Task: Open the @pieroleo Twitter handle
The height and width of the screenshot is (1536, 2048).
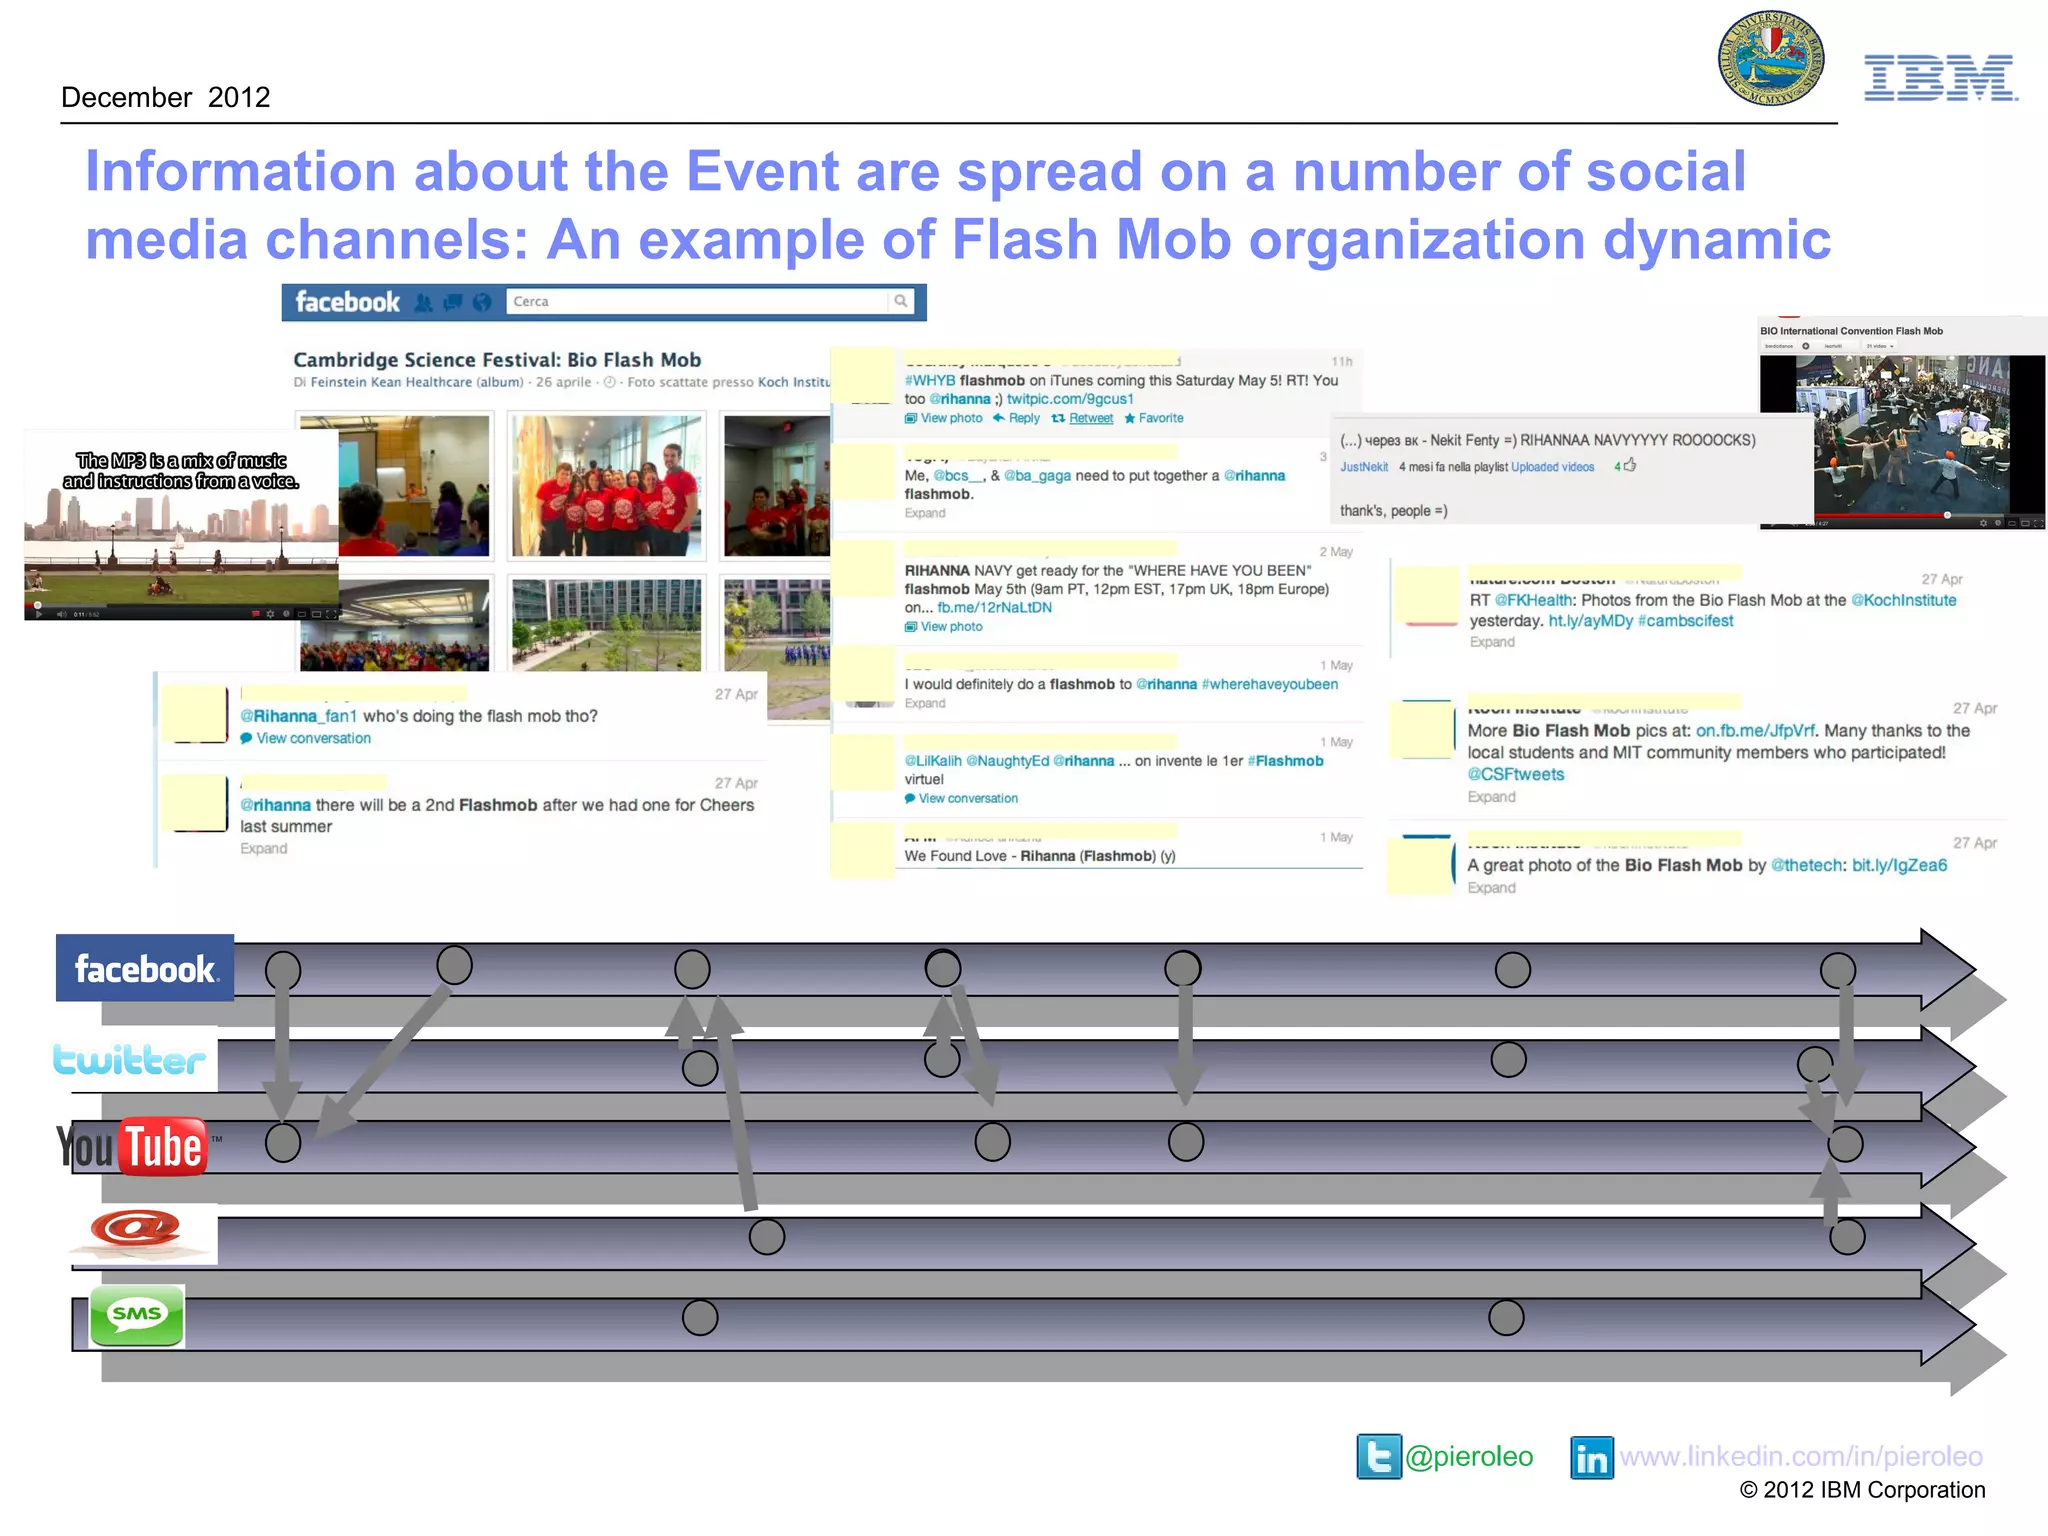Action: click(x=1469, y=1456)
